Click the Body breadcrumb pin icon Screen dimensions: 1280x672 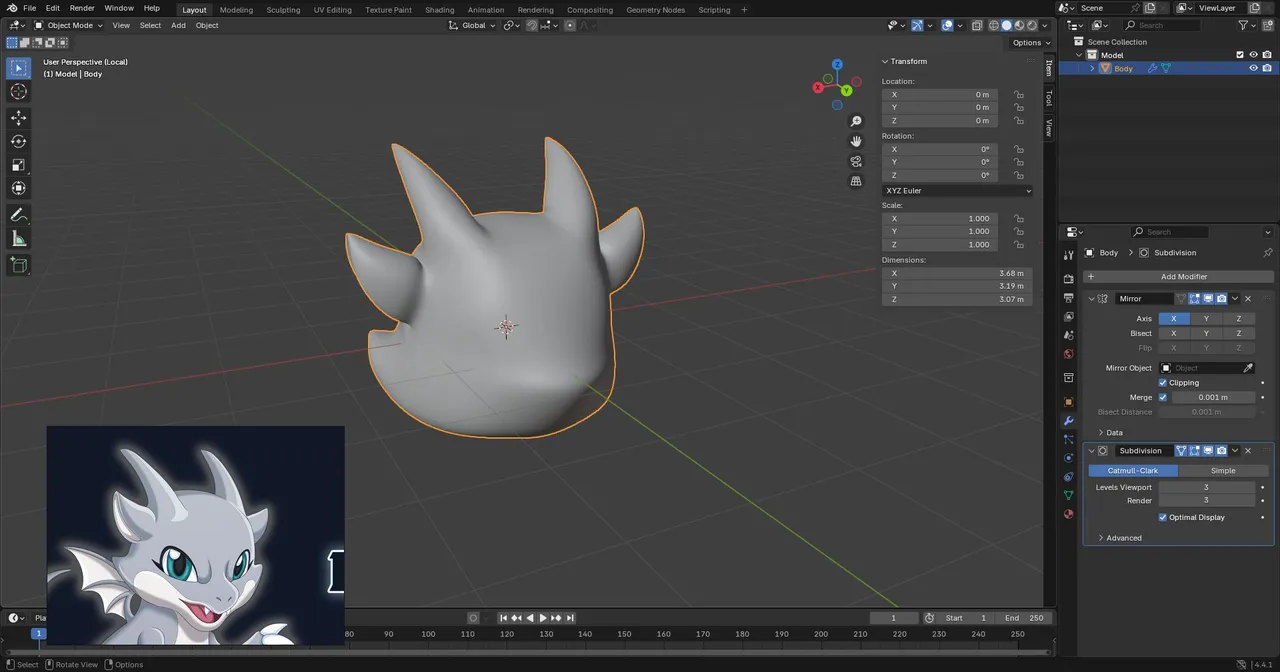[1268, 253]
